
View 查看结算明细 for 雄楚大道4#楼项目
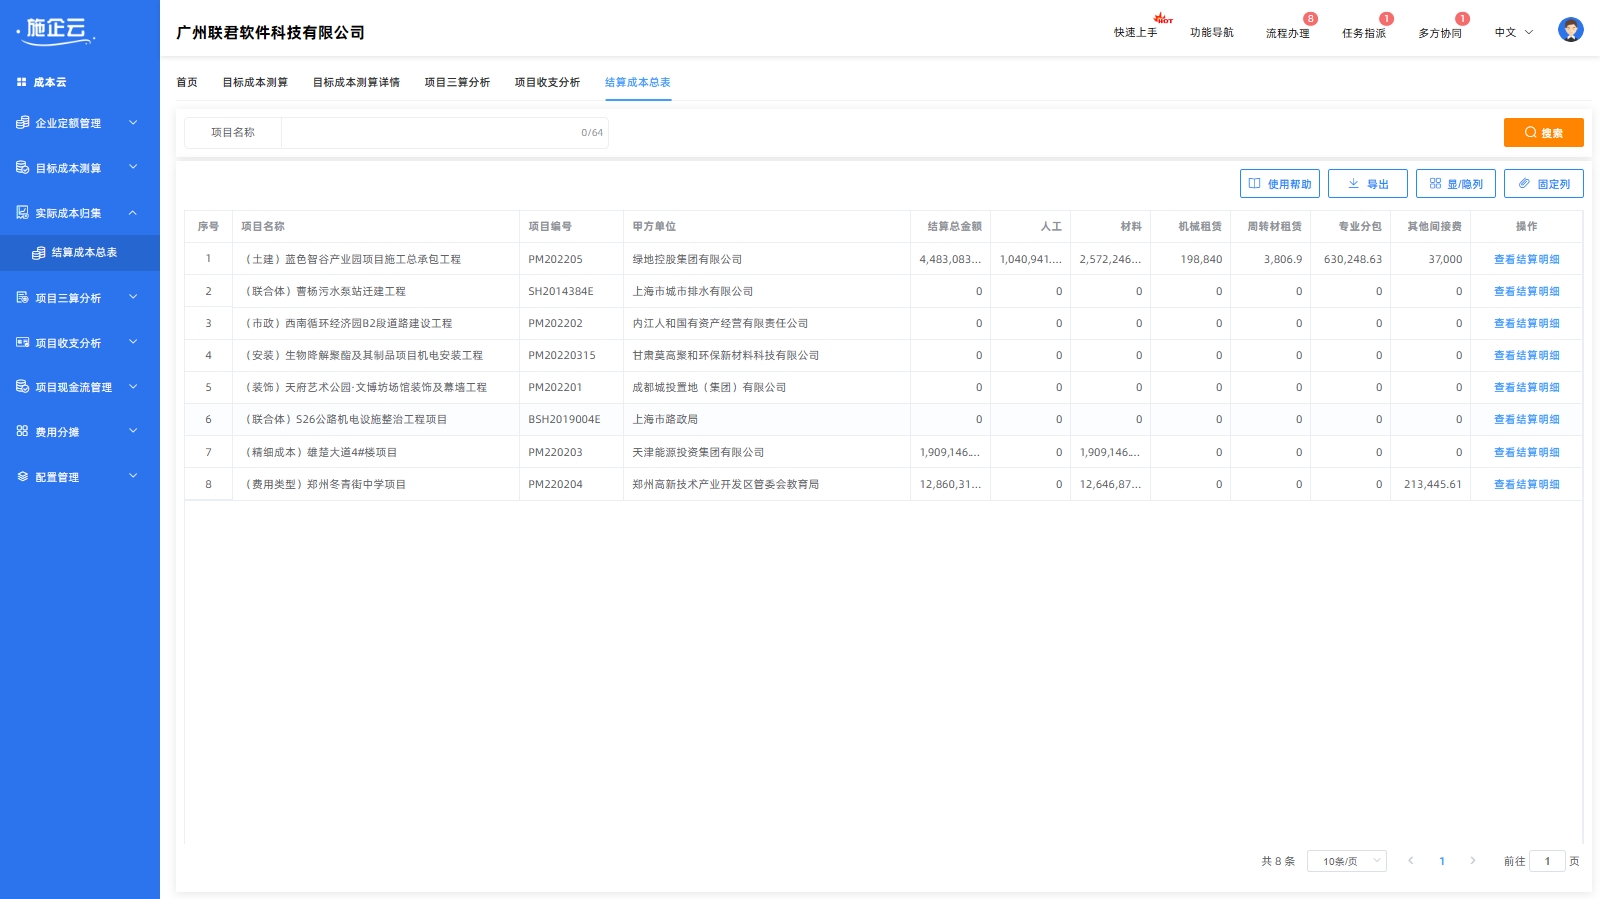(x=1527, y=452)
